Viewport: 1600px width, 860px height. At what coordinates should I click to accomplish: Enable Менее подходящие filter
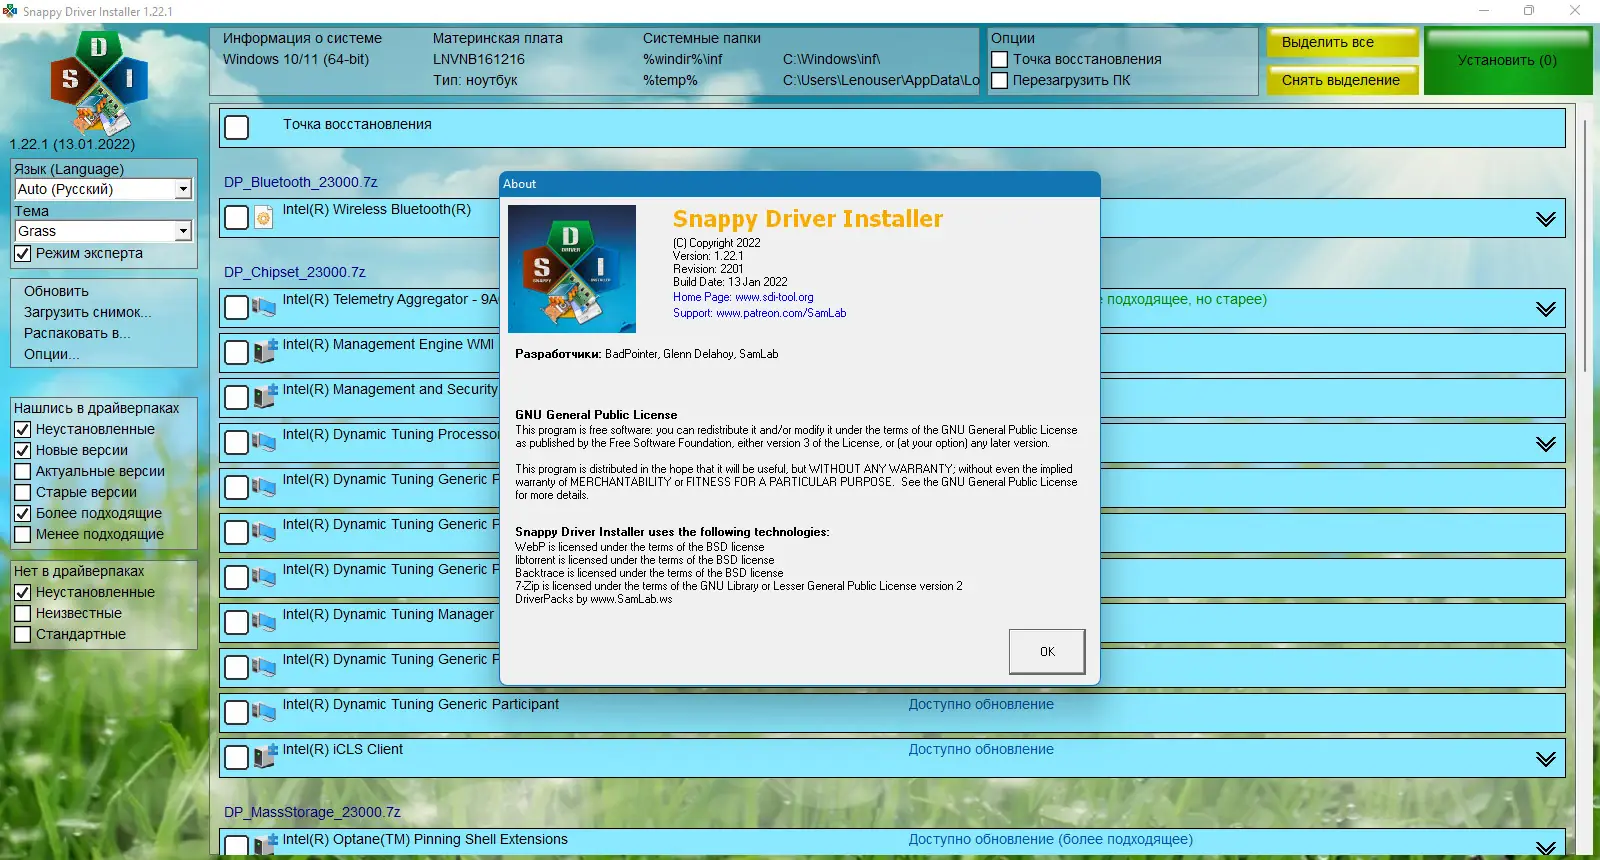[x=22, y=534]
